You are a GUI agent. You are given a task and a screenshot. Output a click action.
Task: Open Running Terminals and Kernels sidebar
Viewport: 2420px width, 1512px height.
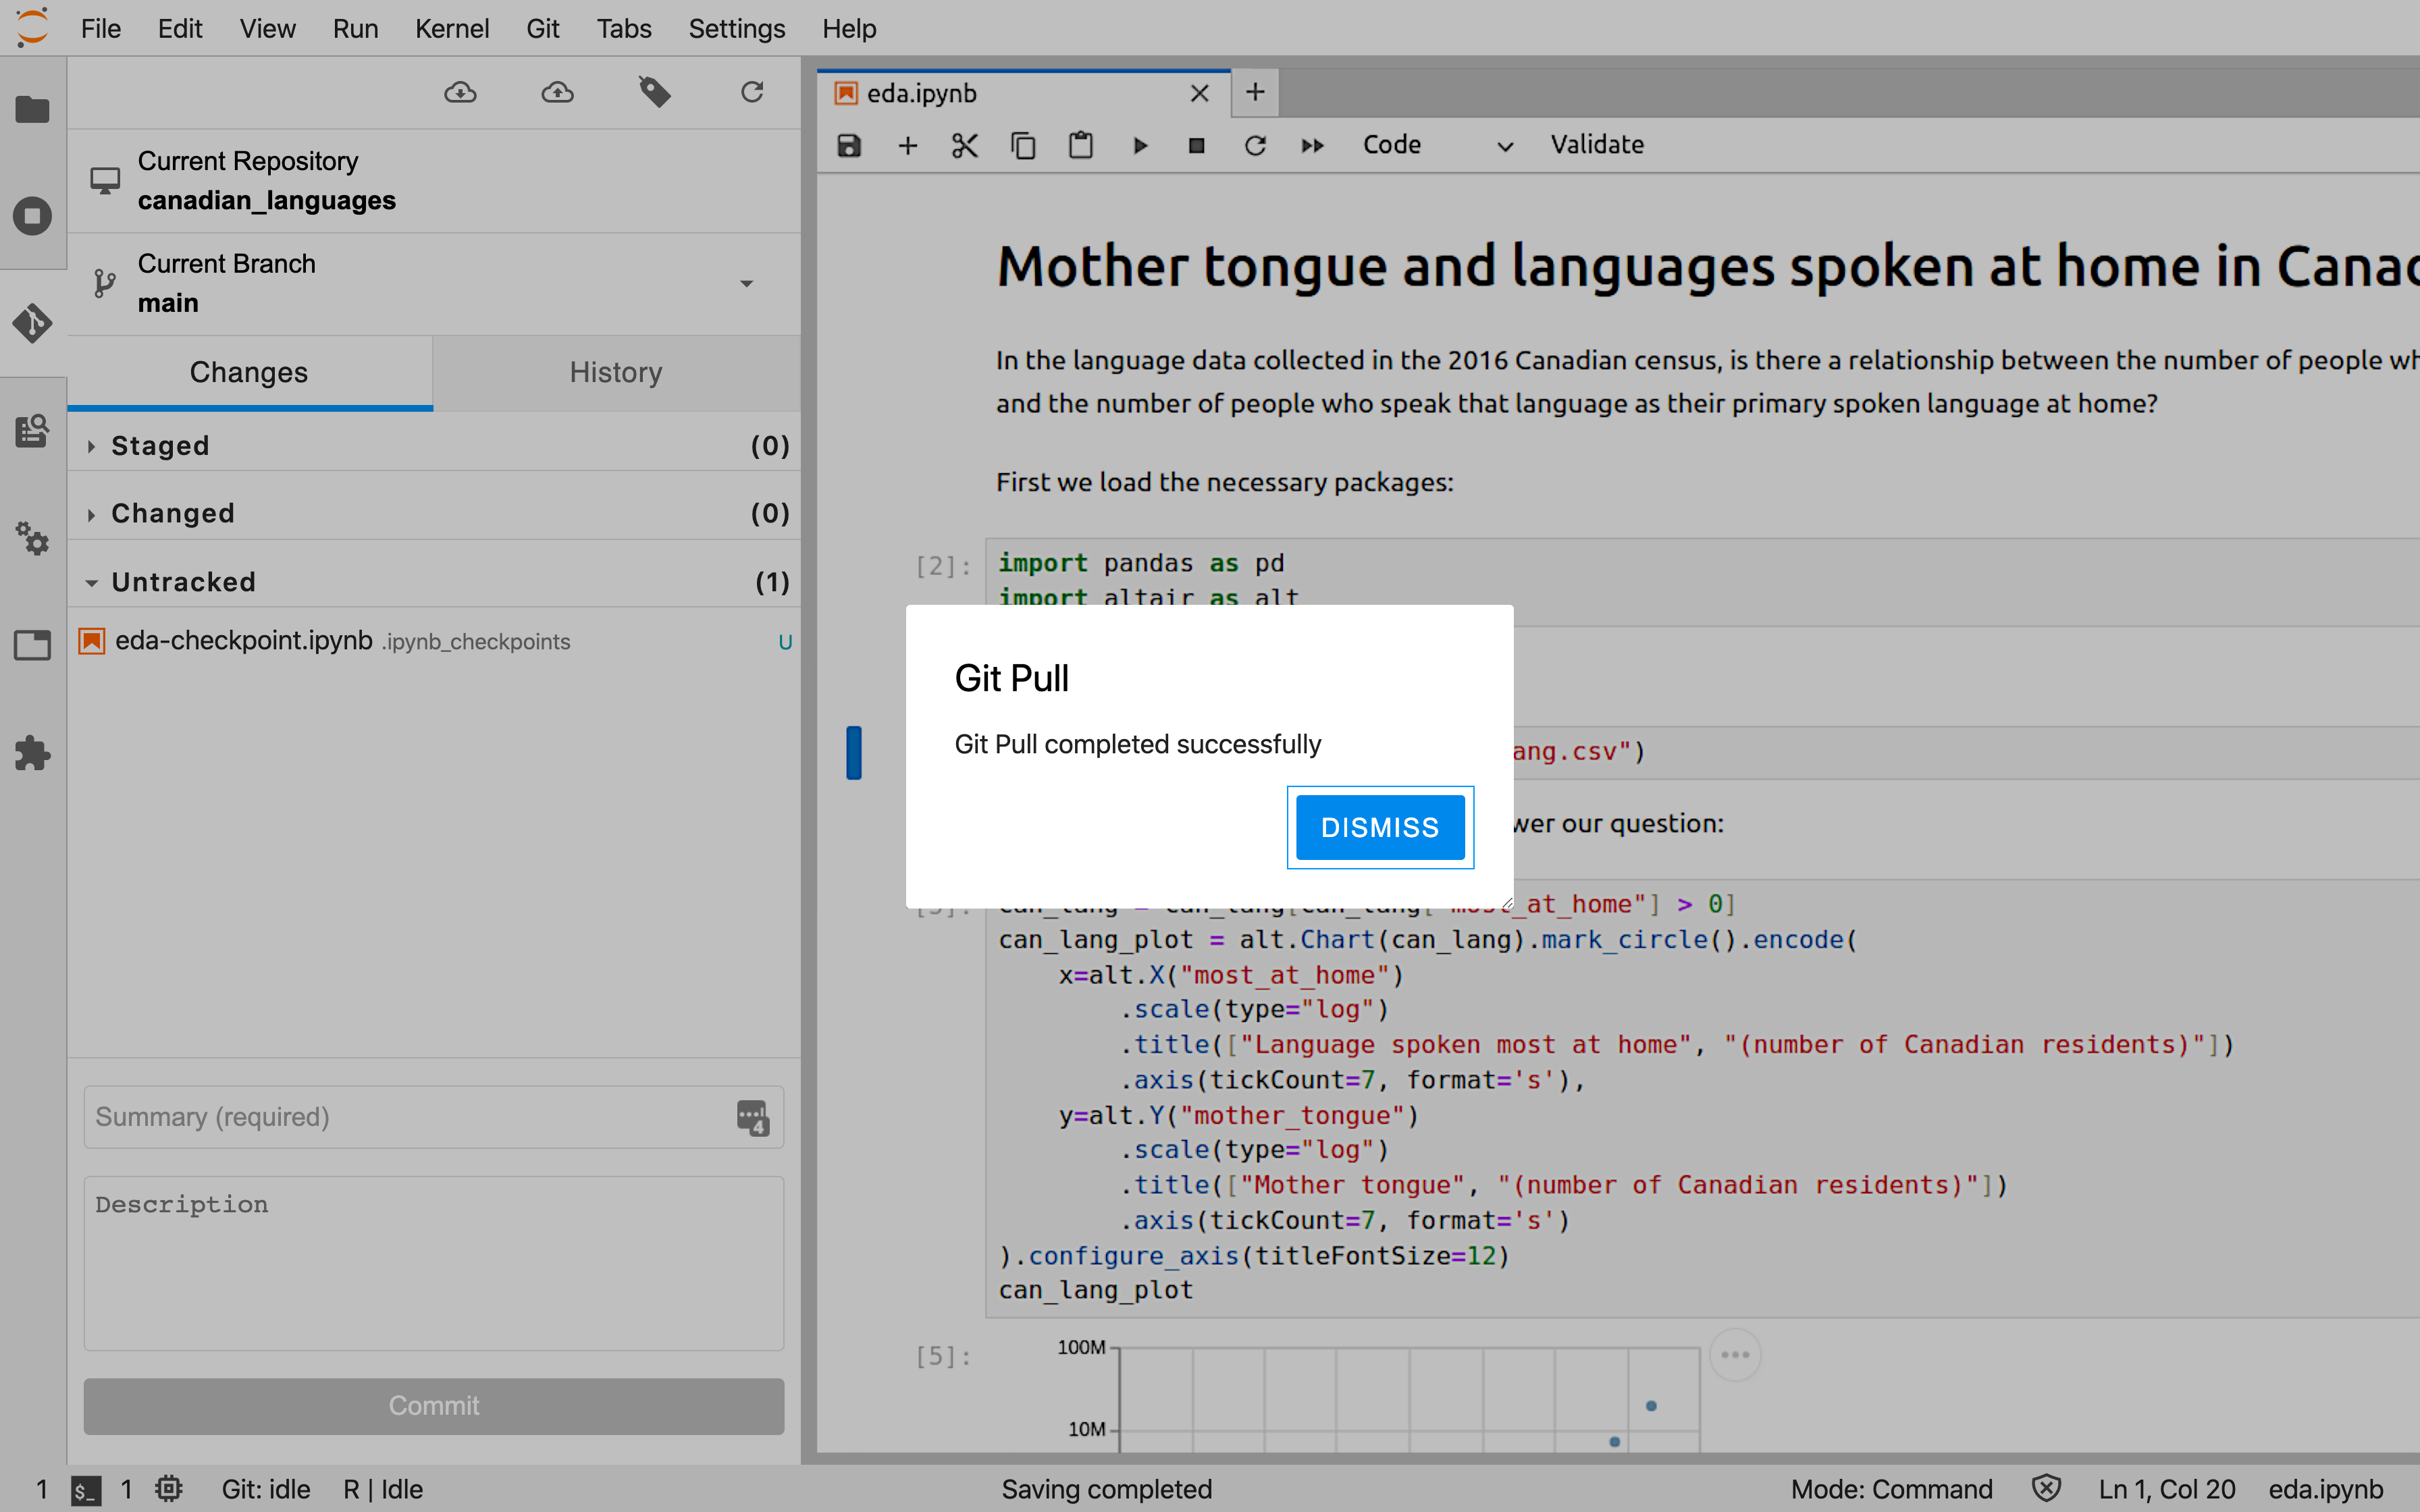[33, 216]
